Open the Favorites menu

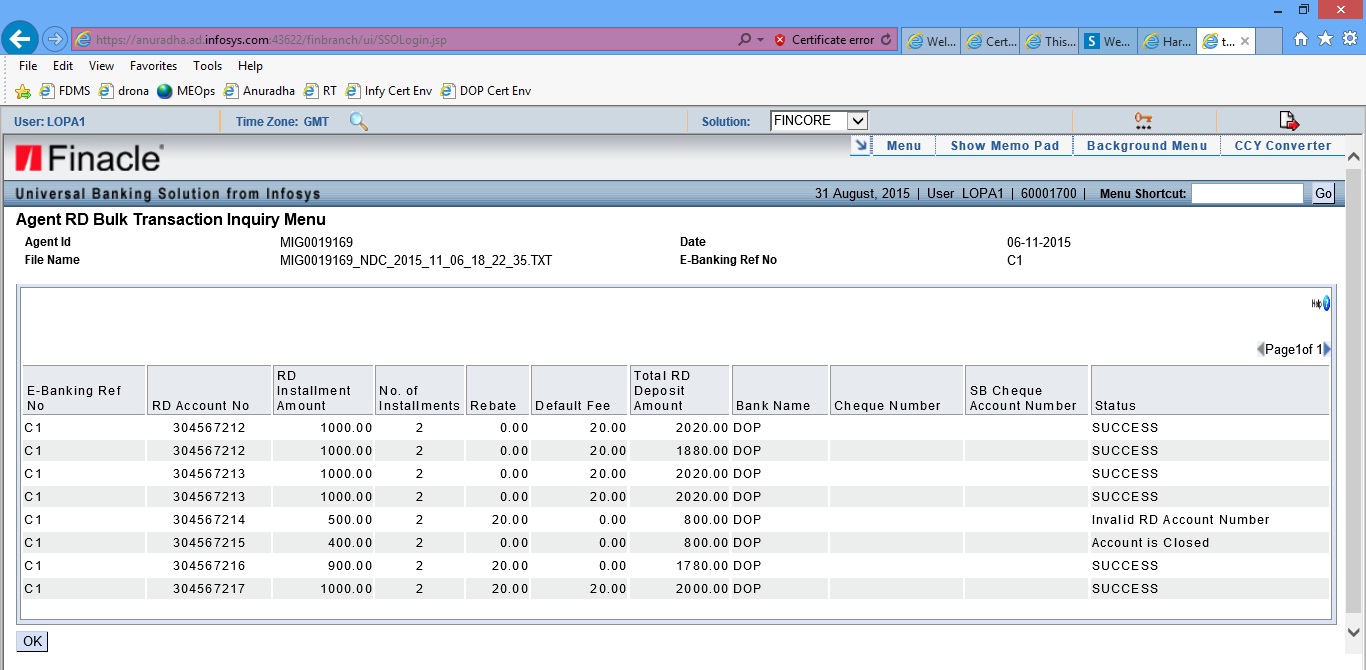click(x=153, y=66)
